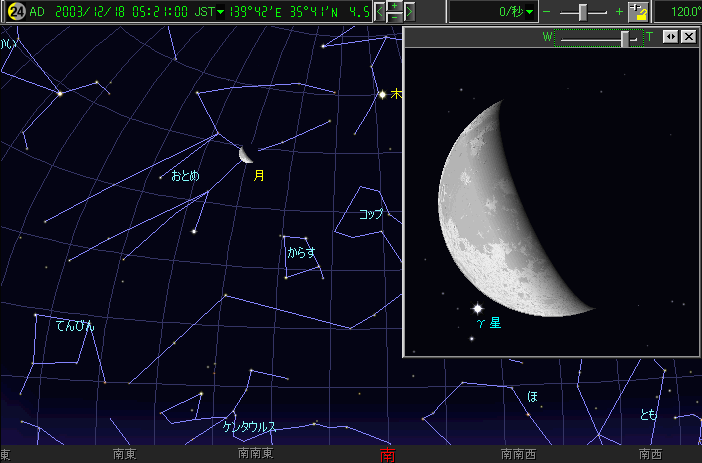Click the red 南 south marker on horizon
This screenshot has width=702, height=463.
click(387, 455)
